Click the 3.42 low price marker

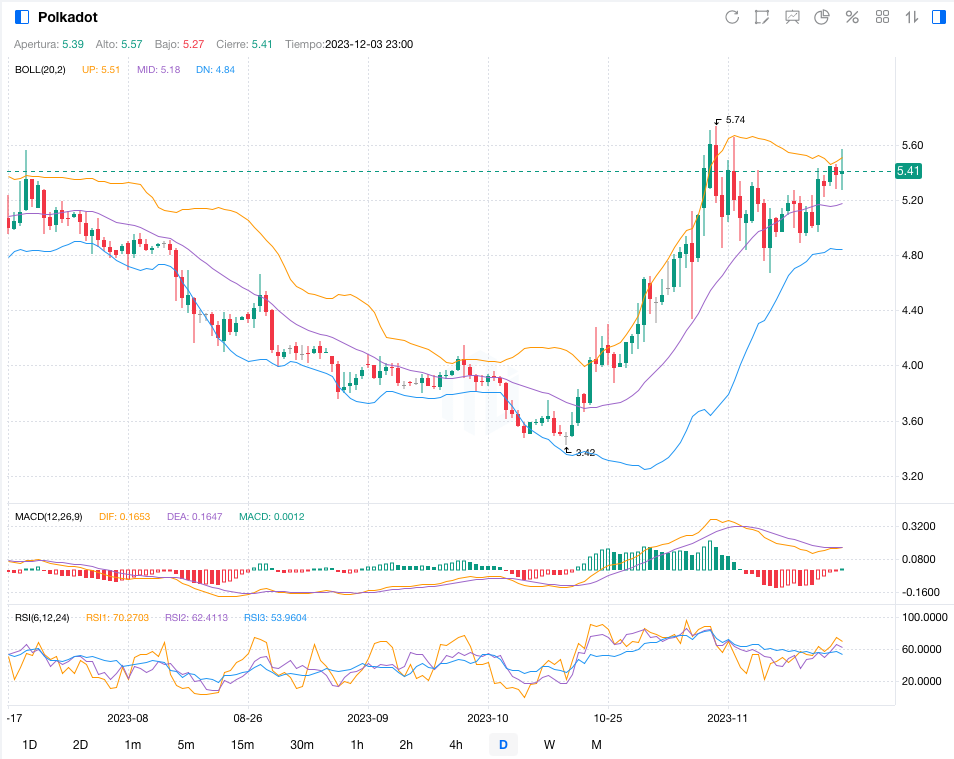(585, 453)
